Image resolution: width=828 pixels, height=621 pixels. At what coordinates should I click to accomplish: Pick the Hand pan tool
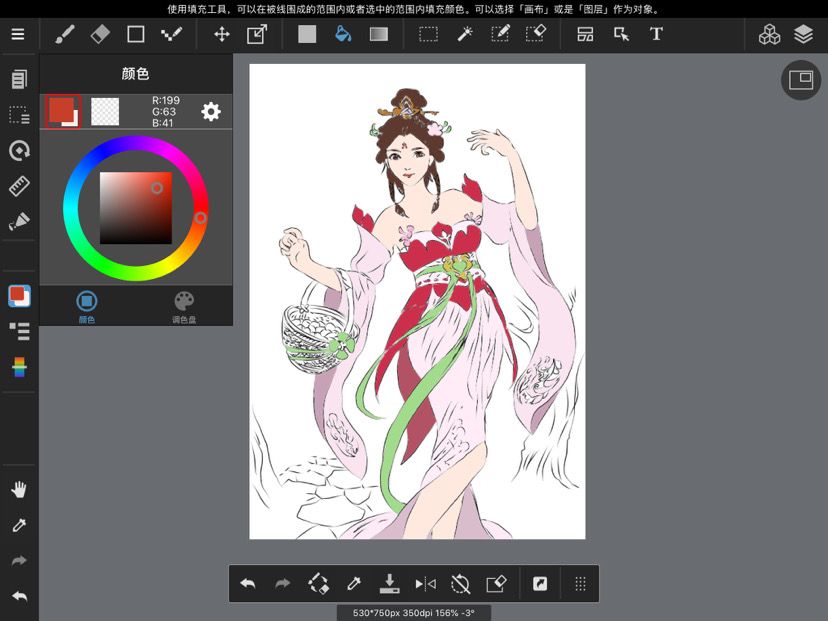tap(19, 490)
